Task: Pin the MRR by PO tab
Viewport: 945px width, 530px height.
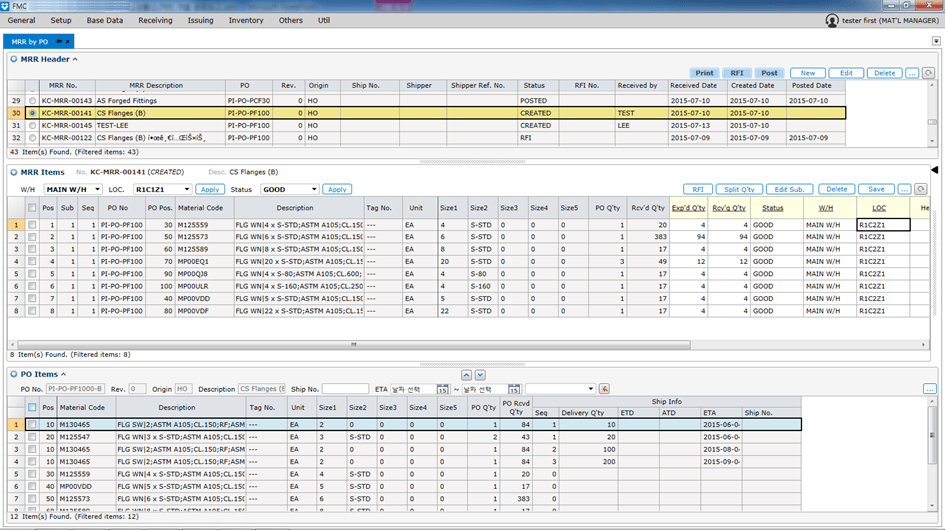Action: 59,41
